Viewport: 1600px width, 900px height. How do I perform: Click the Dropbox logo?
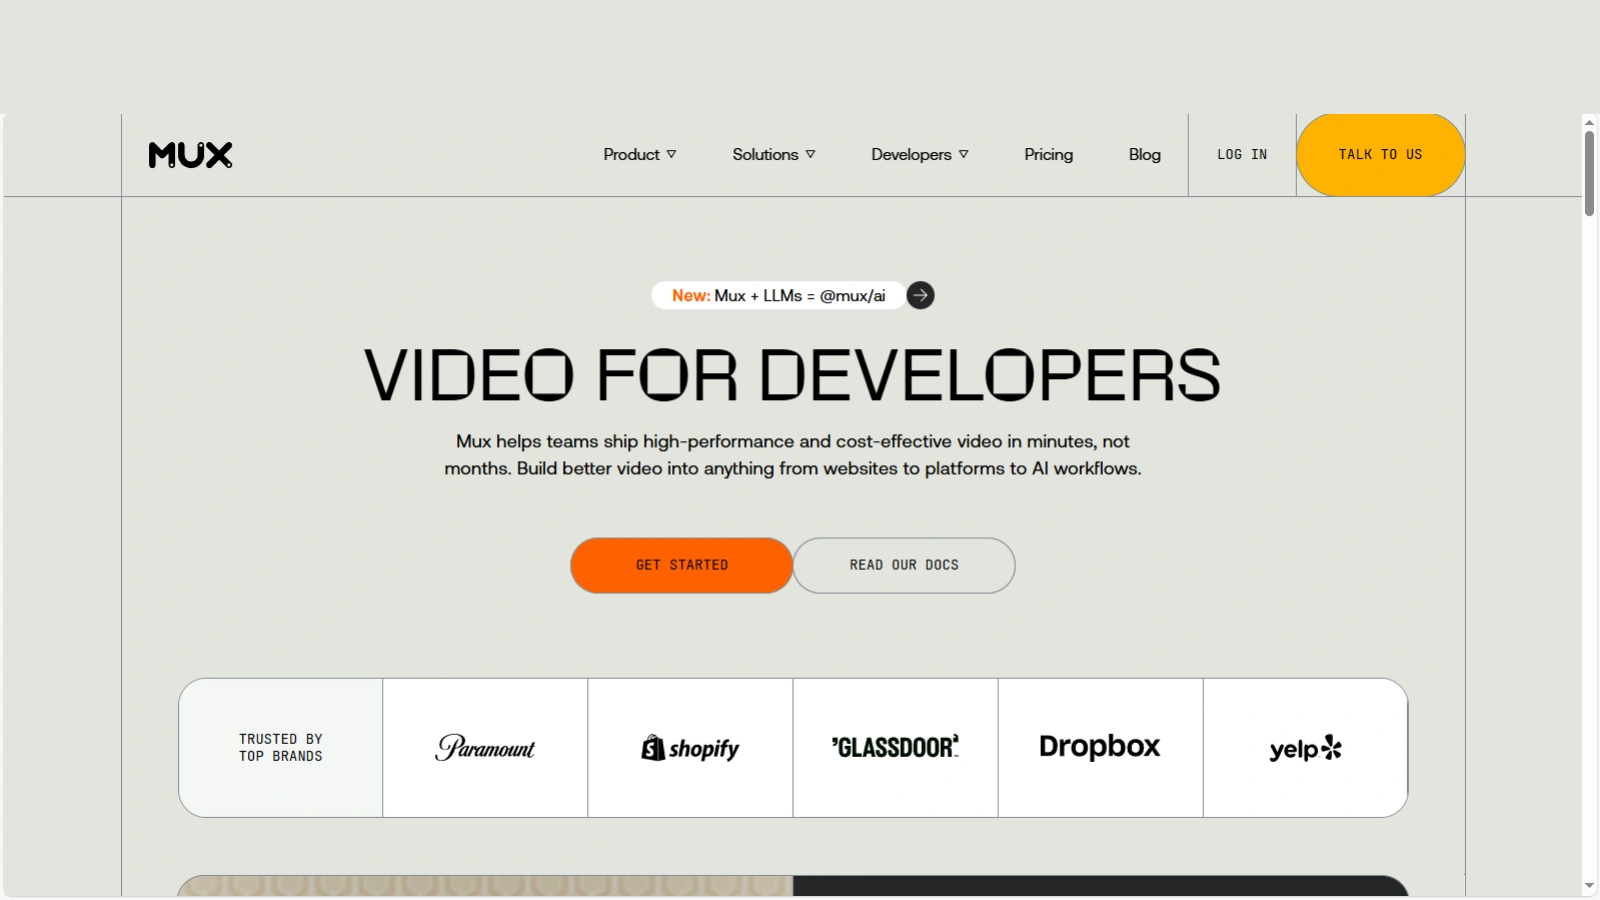1100,747
